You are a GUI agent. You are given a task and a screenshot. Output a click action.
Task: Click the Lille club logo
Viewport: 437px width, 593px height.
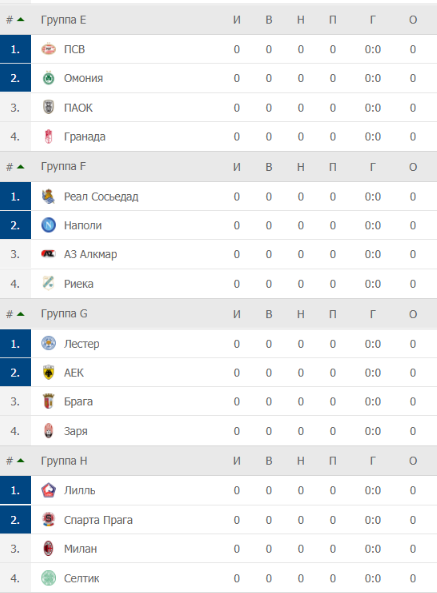pyautogui.click(x=48, y=490)
